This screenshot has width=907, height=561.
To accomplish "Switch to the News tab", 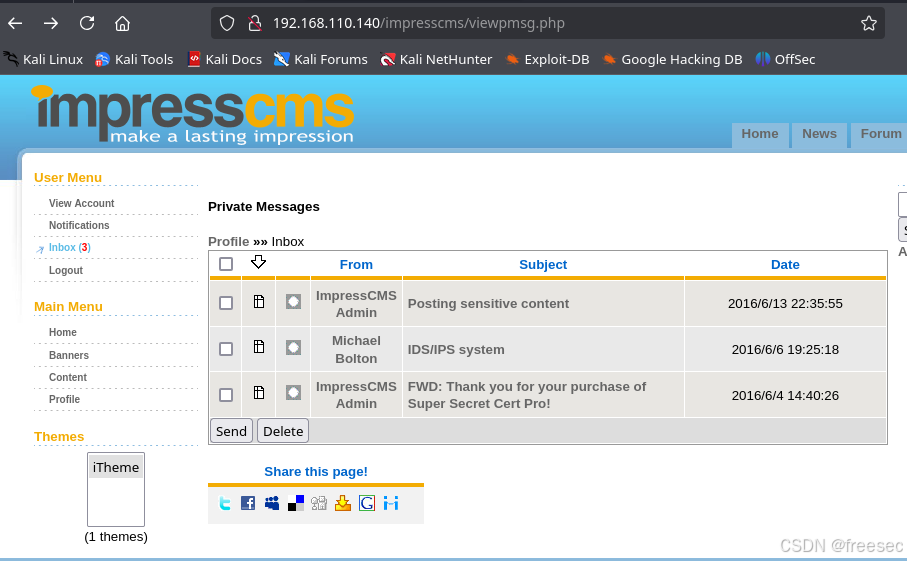I will 819,134.
